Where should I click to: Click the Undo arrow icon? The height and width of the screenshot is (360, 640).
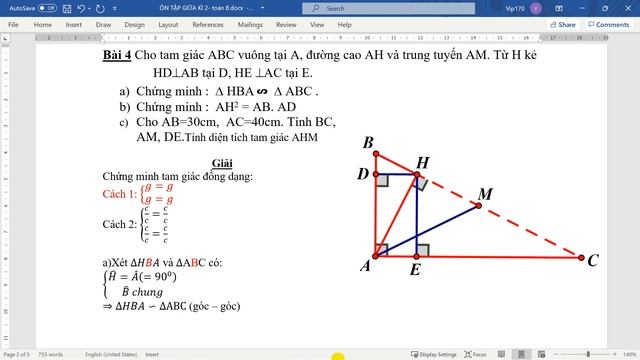click(x=81, y=8)
